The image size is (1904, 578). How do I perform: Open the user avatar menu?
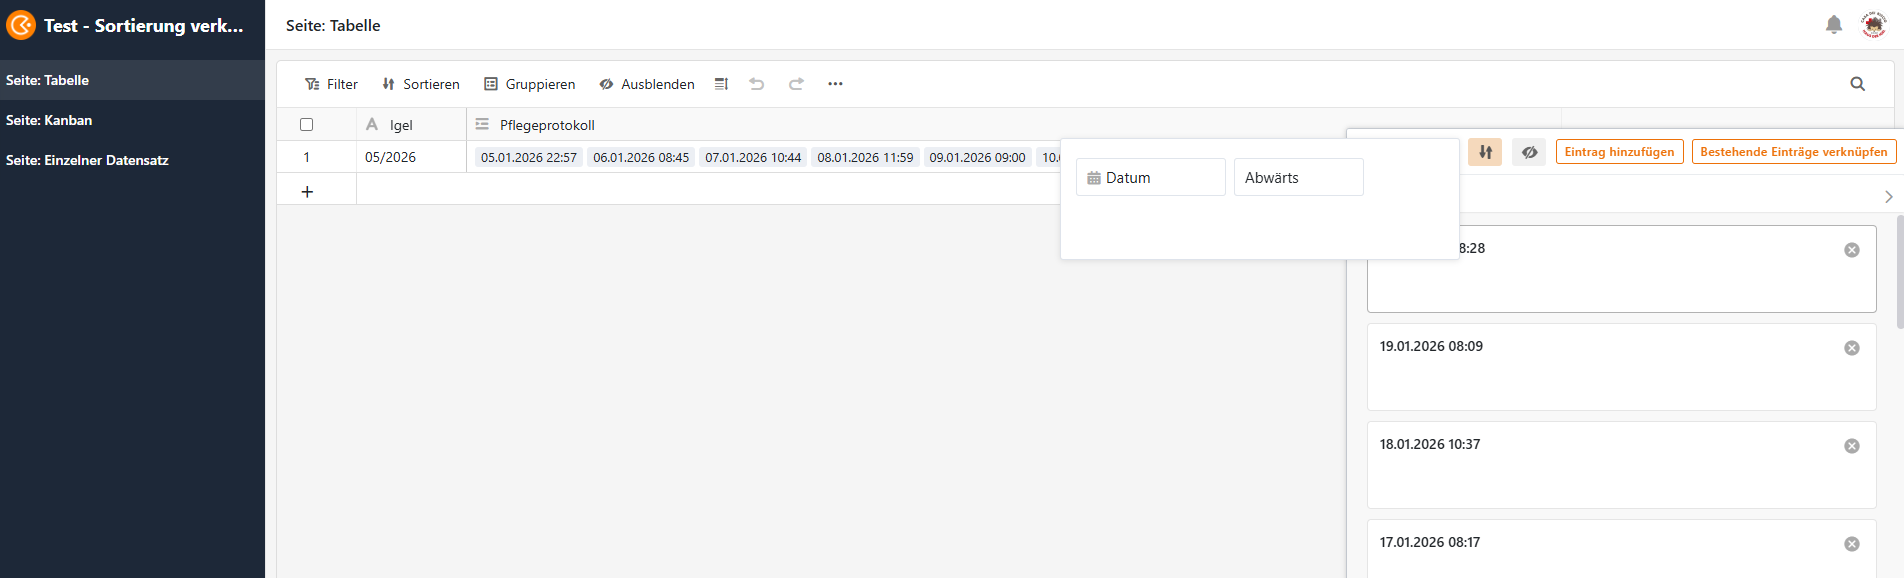[x=1873, y=25]
